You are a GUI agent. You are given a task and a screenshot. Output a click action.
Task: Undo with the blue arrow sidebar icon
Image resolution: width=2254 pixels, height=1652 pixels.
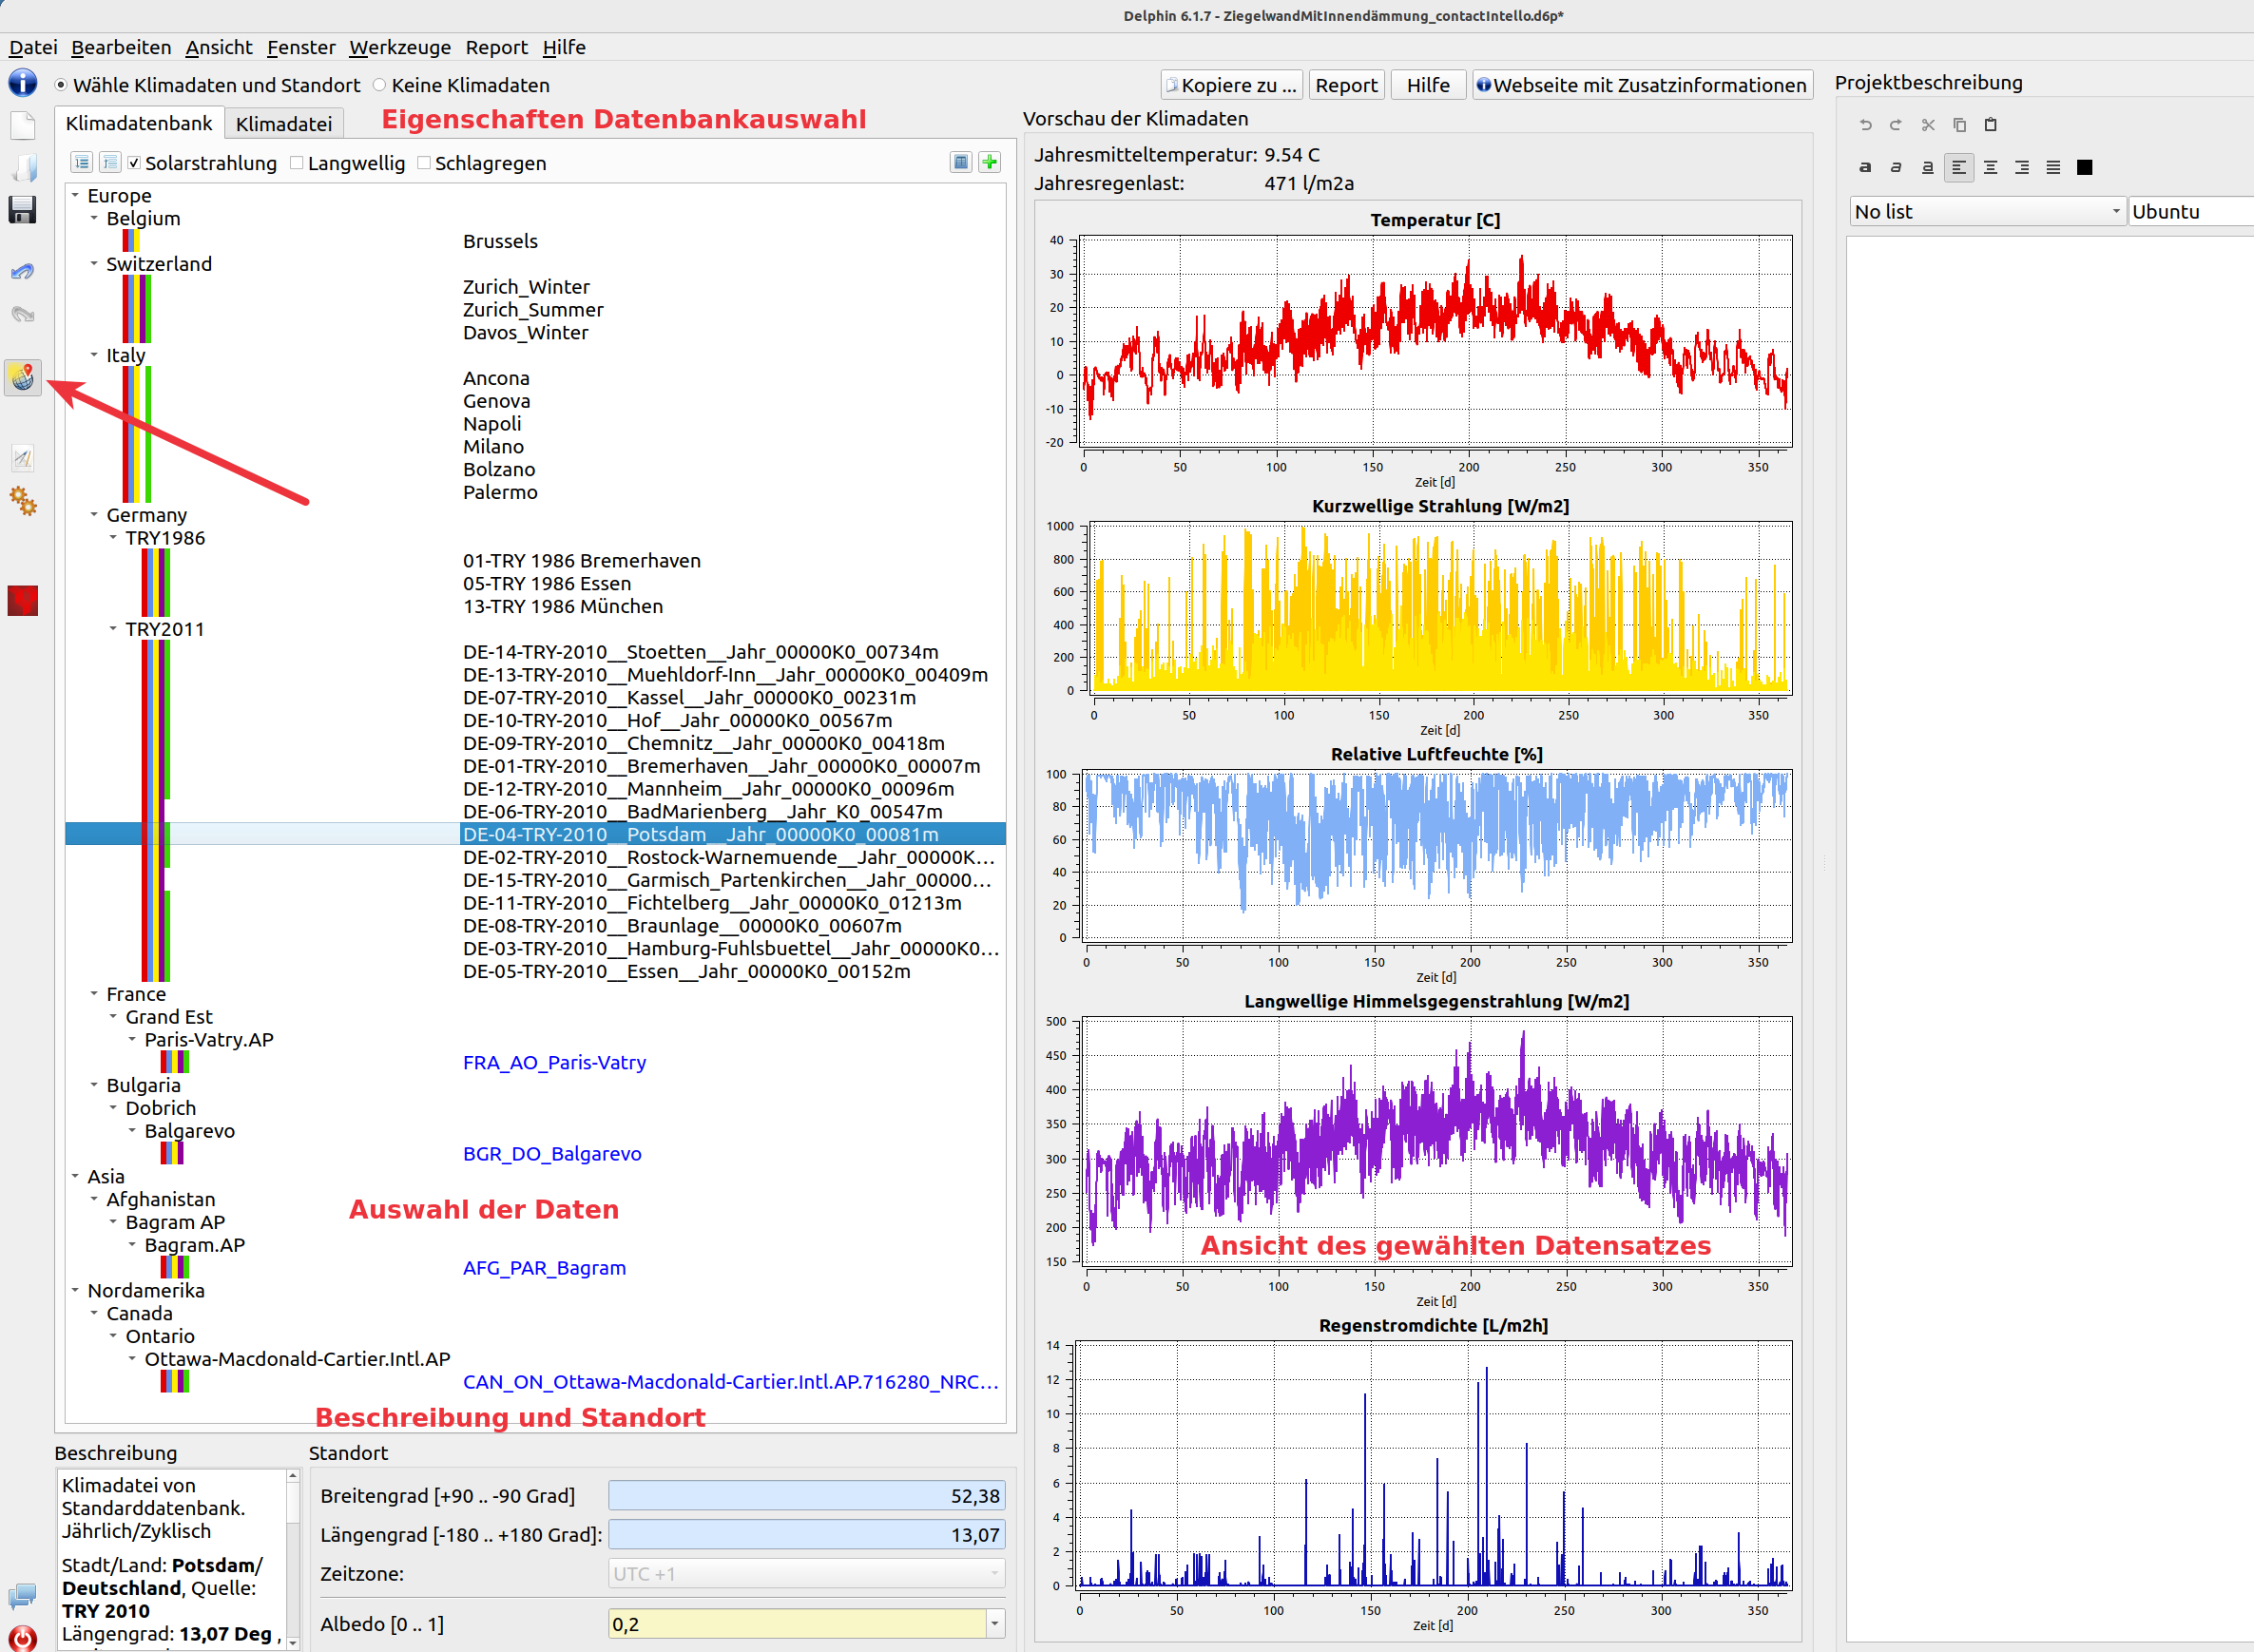(x=22, y=272)
